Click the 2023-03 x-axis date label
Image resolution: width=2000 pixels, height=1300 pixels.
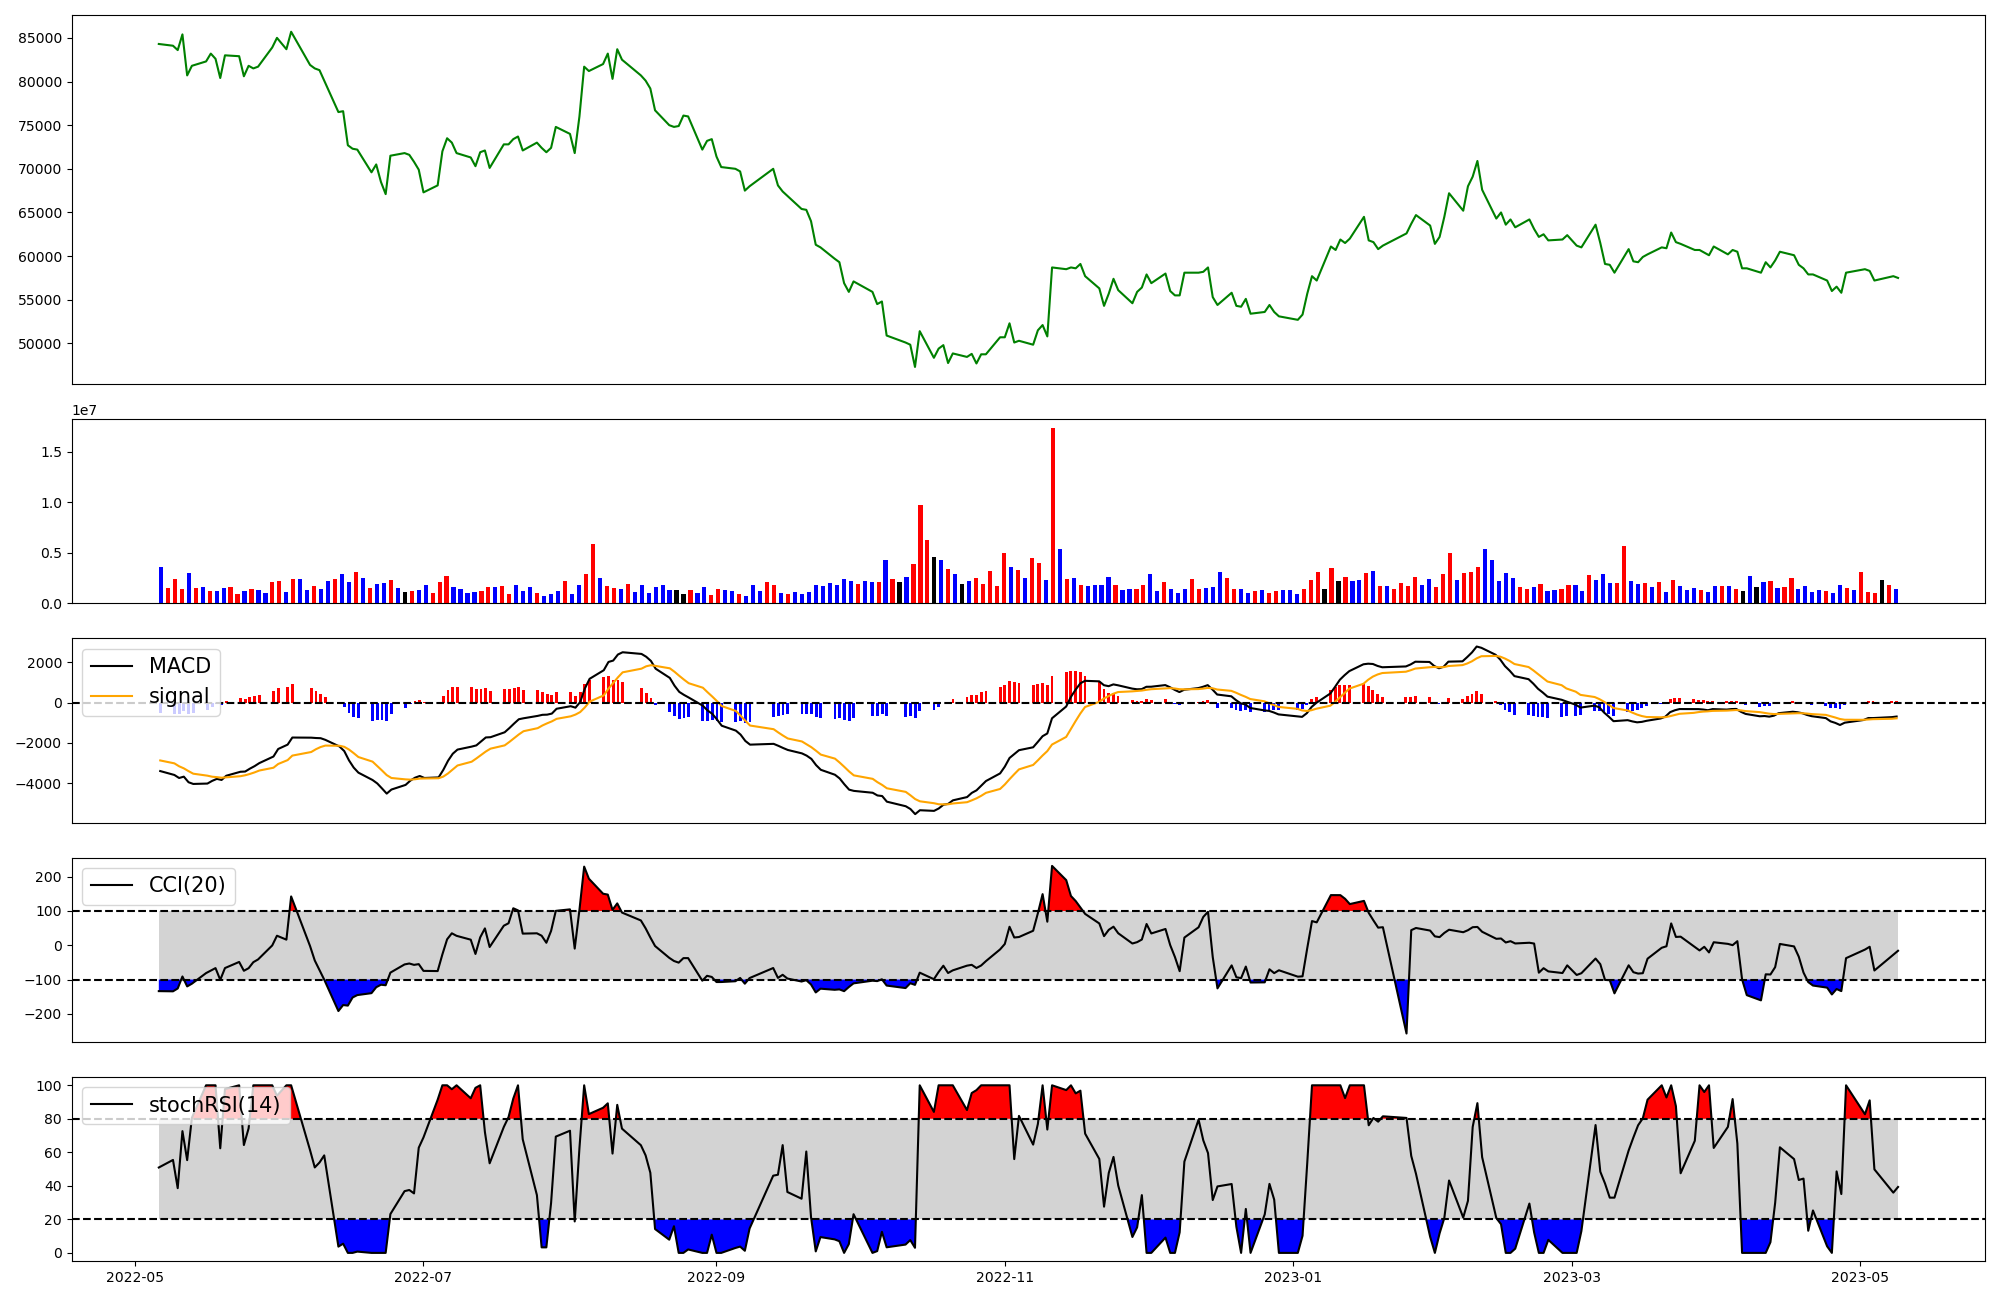pyautogui.click(x=1573, y=1277)
